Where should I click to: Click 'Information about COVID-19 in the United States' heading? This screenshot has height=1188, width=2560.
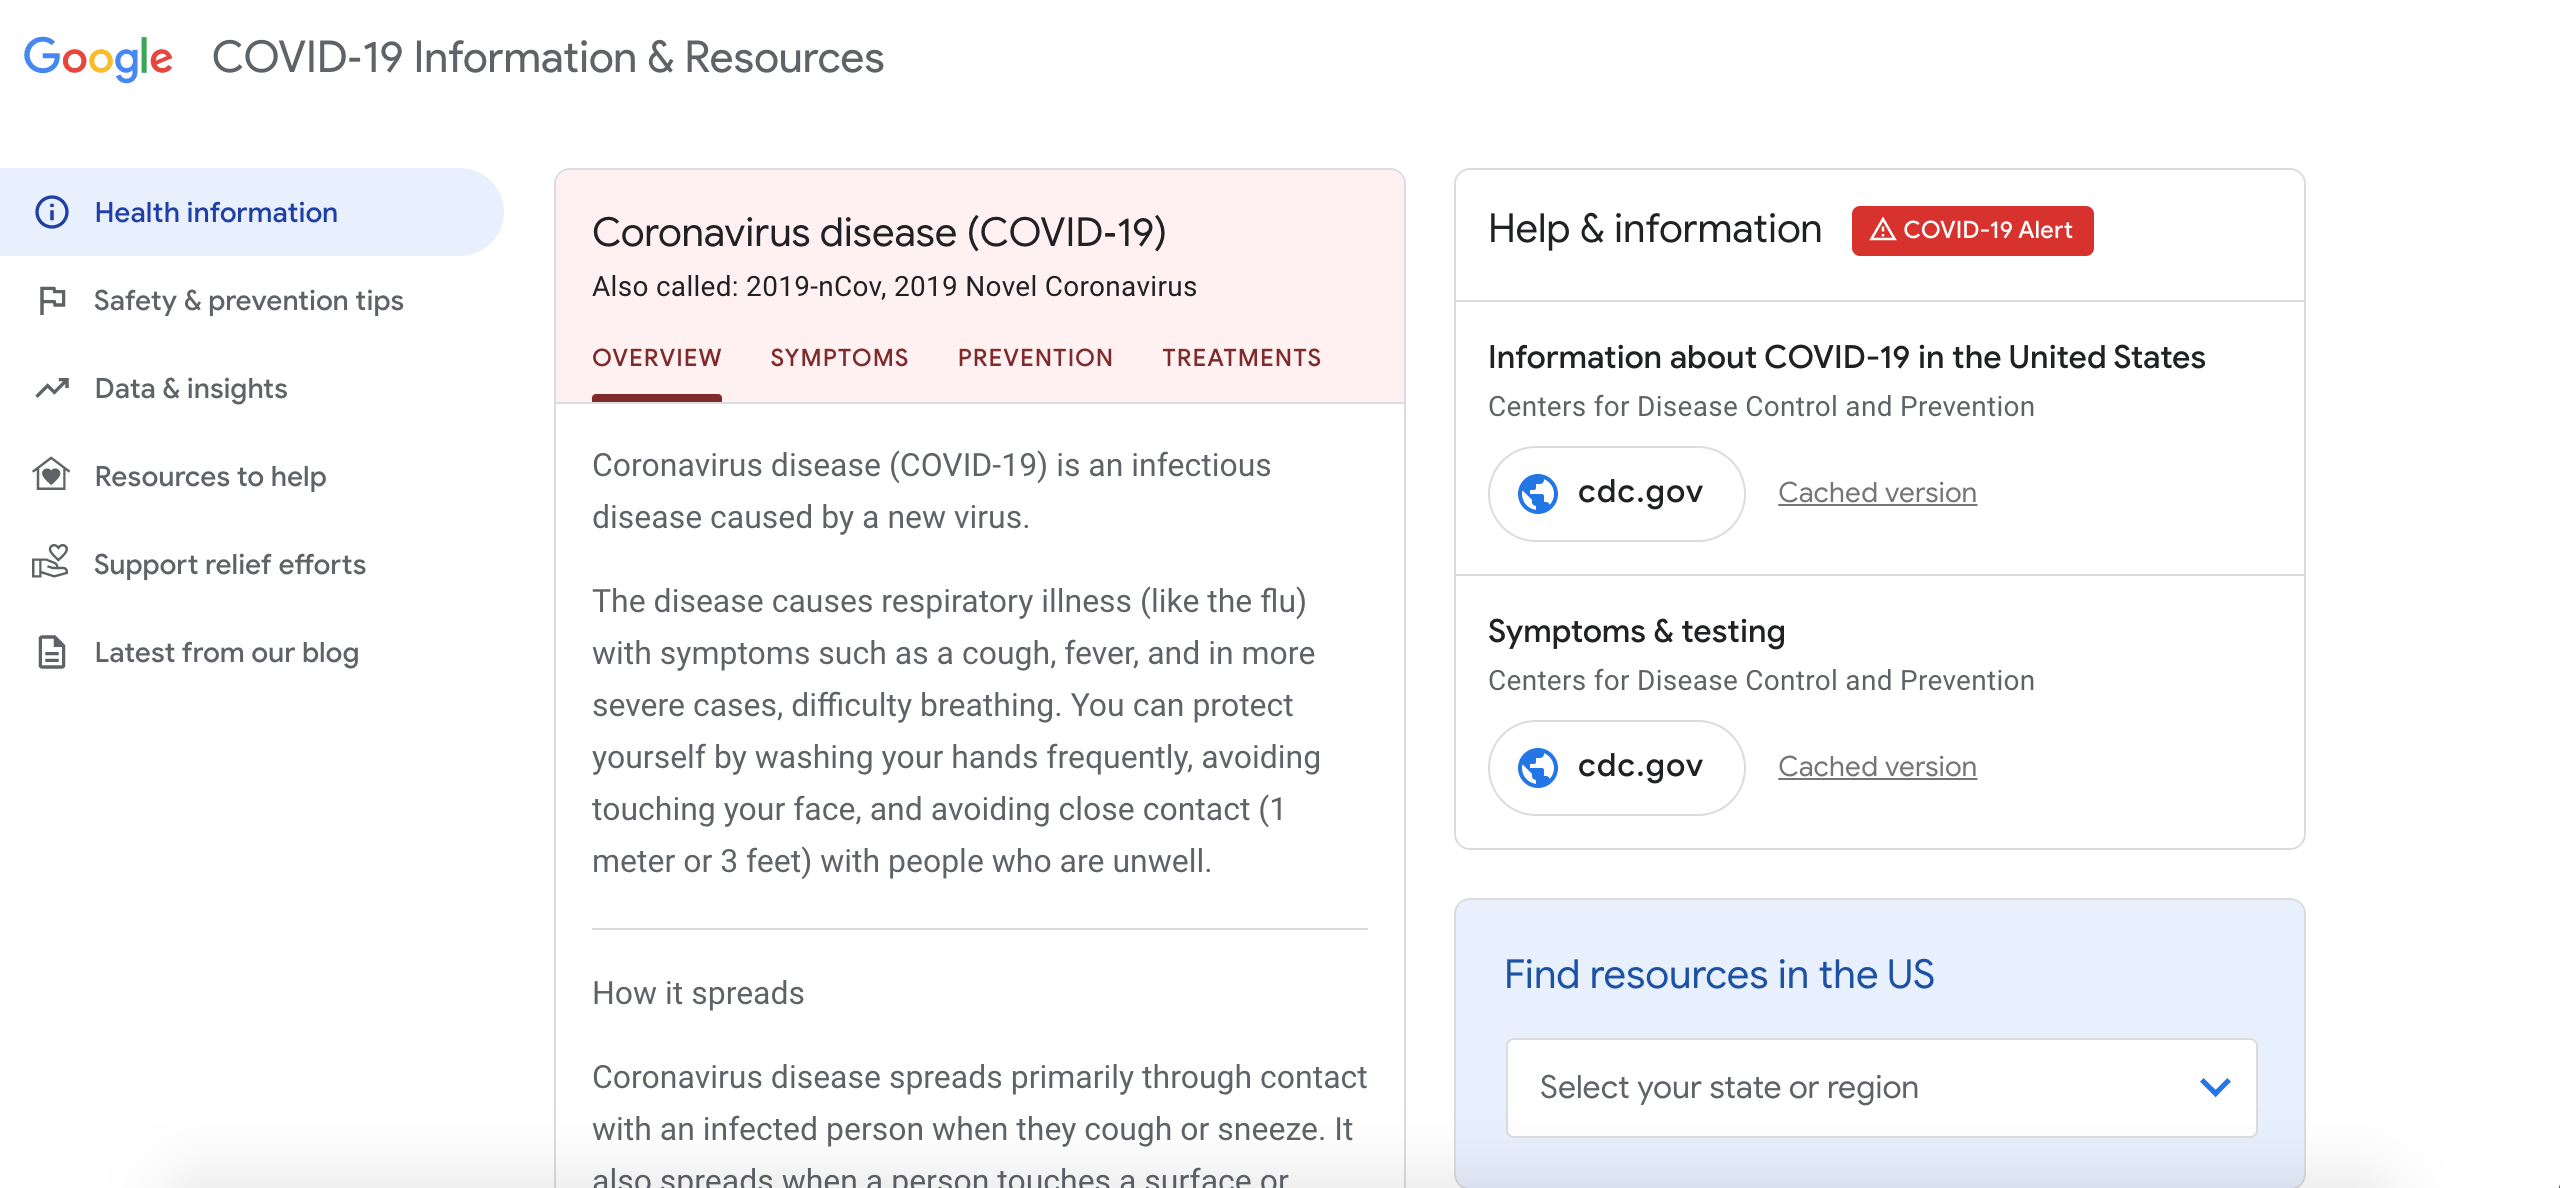[1846, 357]
